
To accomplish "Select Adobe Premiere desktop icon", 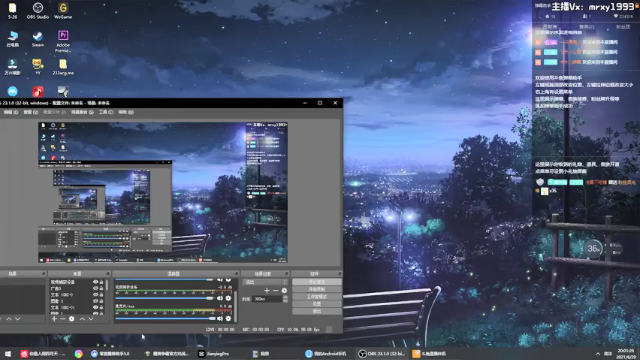I will tap(63, 42).
